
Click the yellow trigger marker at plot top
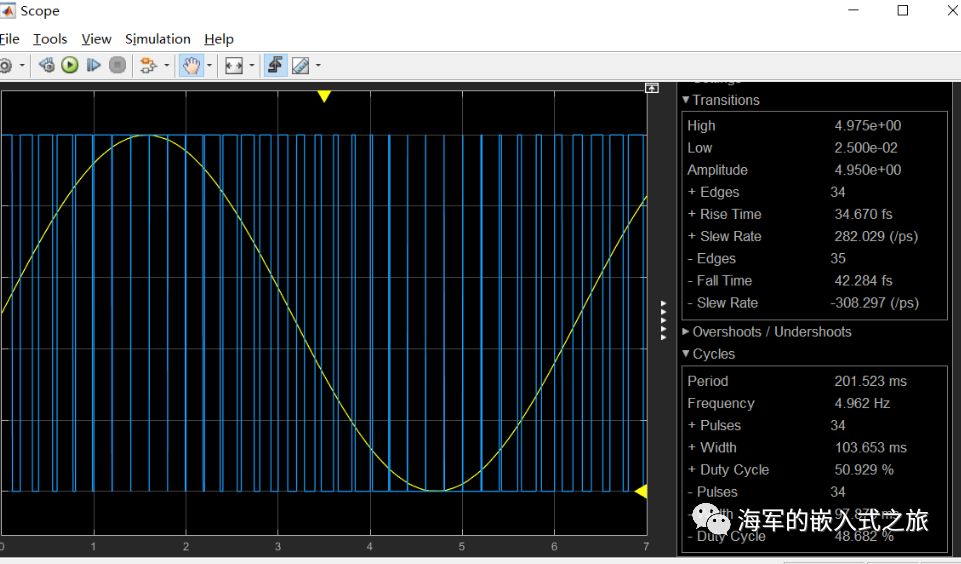pyautogui.click(x=323, y=97)
